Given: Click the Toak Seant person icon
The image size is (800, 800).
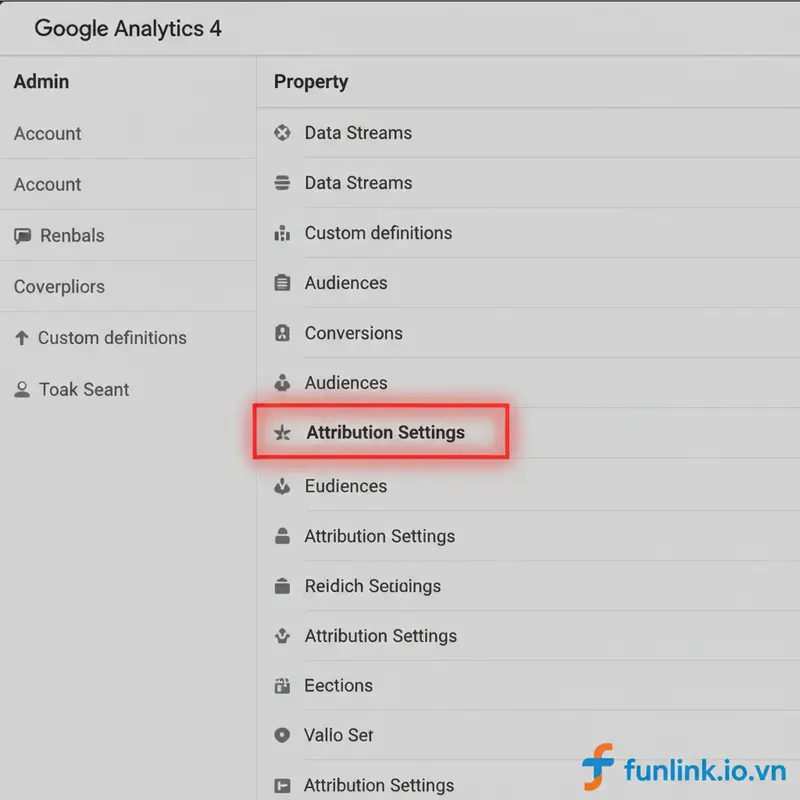Looking at the screenshot, I should (x=21, y=389).
